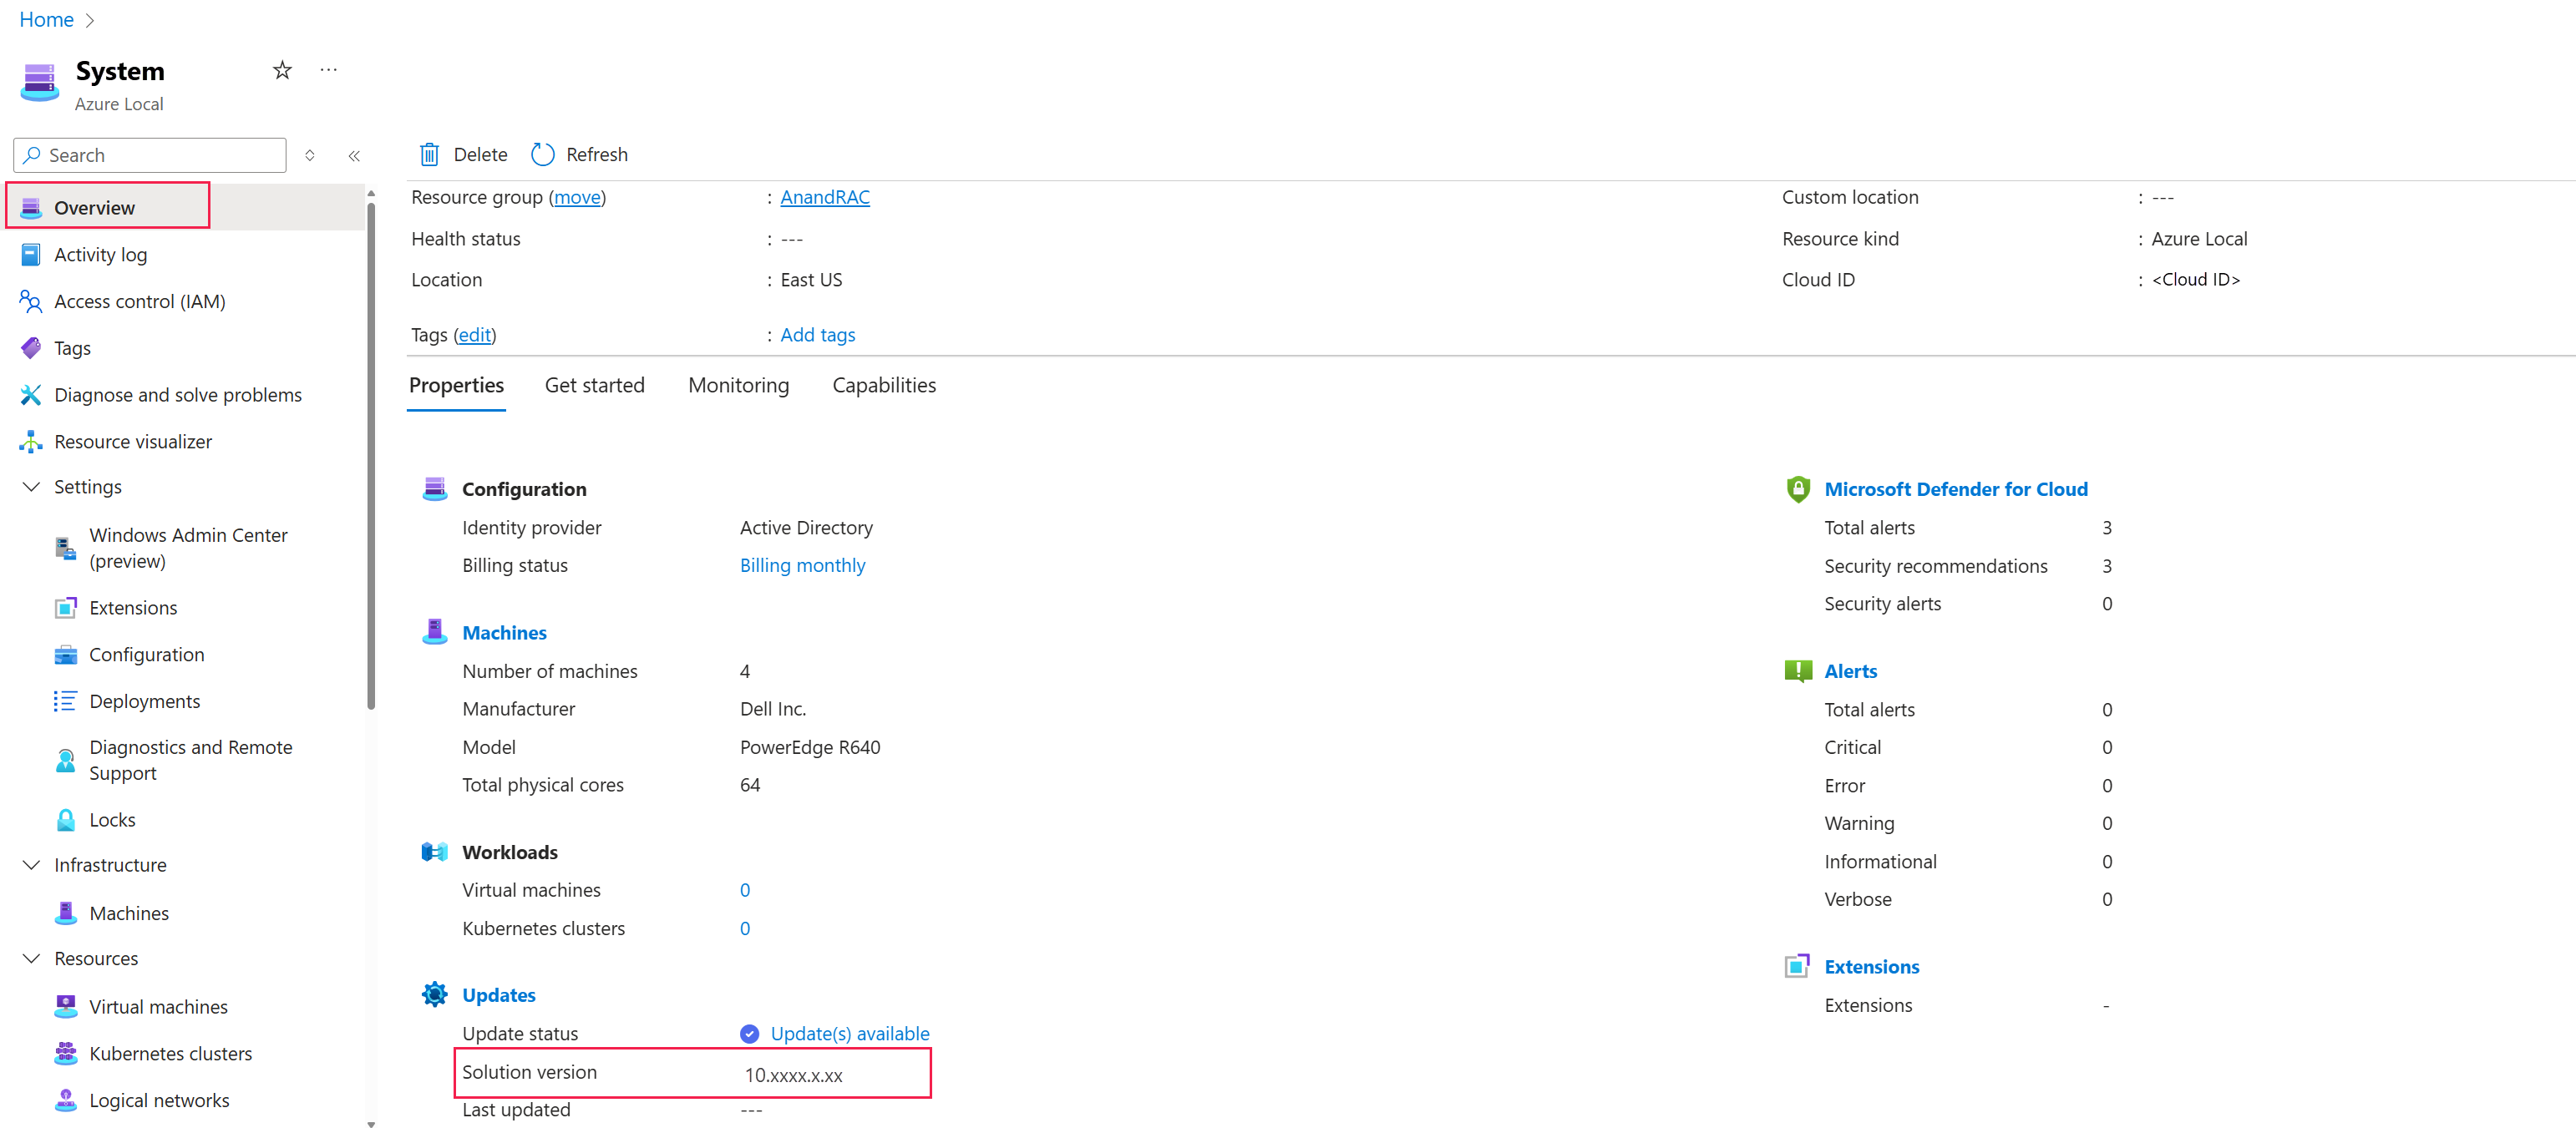The image size is (2576, 1128).
Task: Open Resource visualizer from sidebar
Action: pyautogui.click(x=132, y=442)
